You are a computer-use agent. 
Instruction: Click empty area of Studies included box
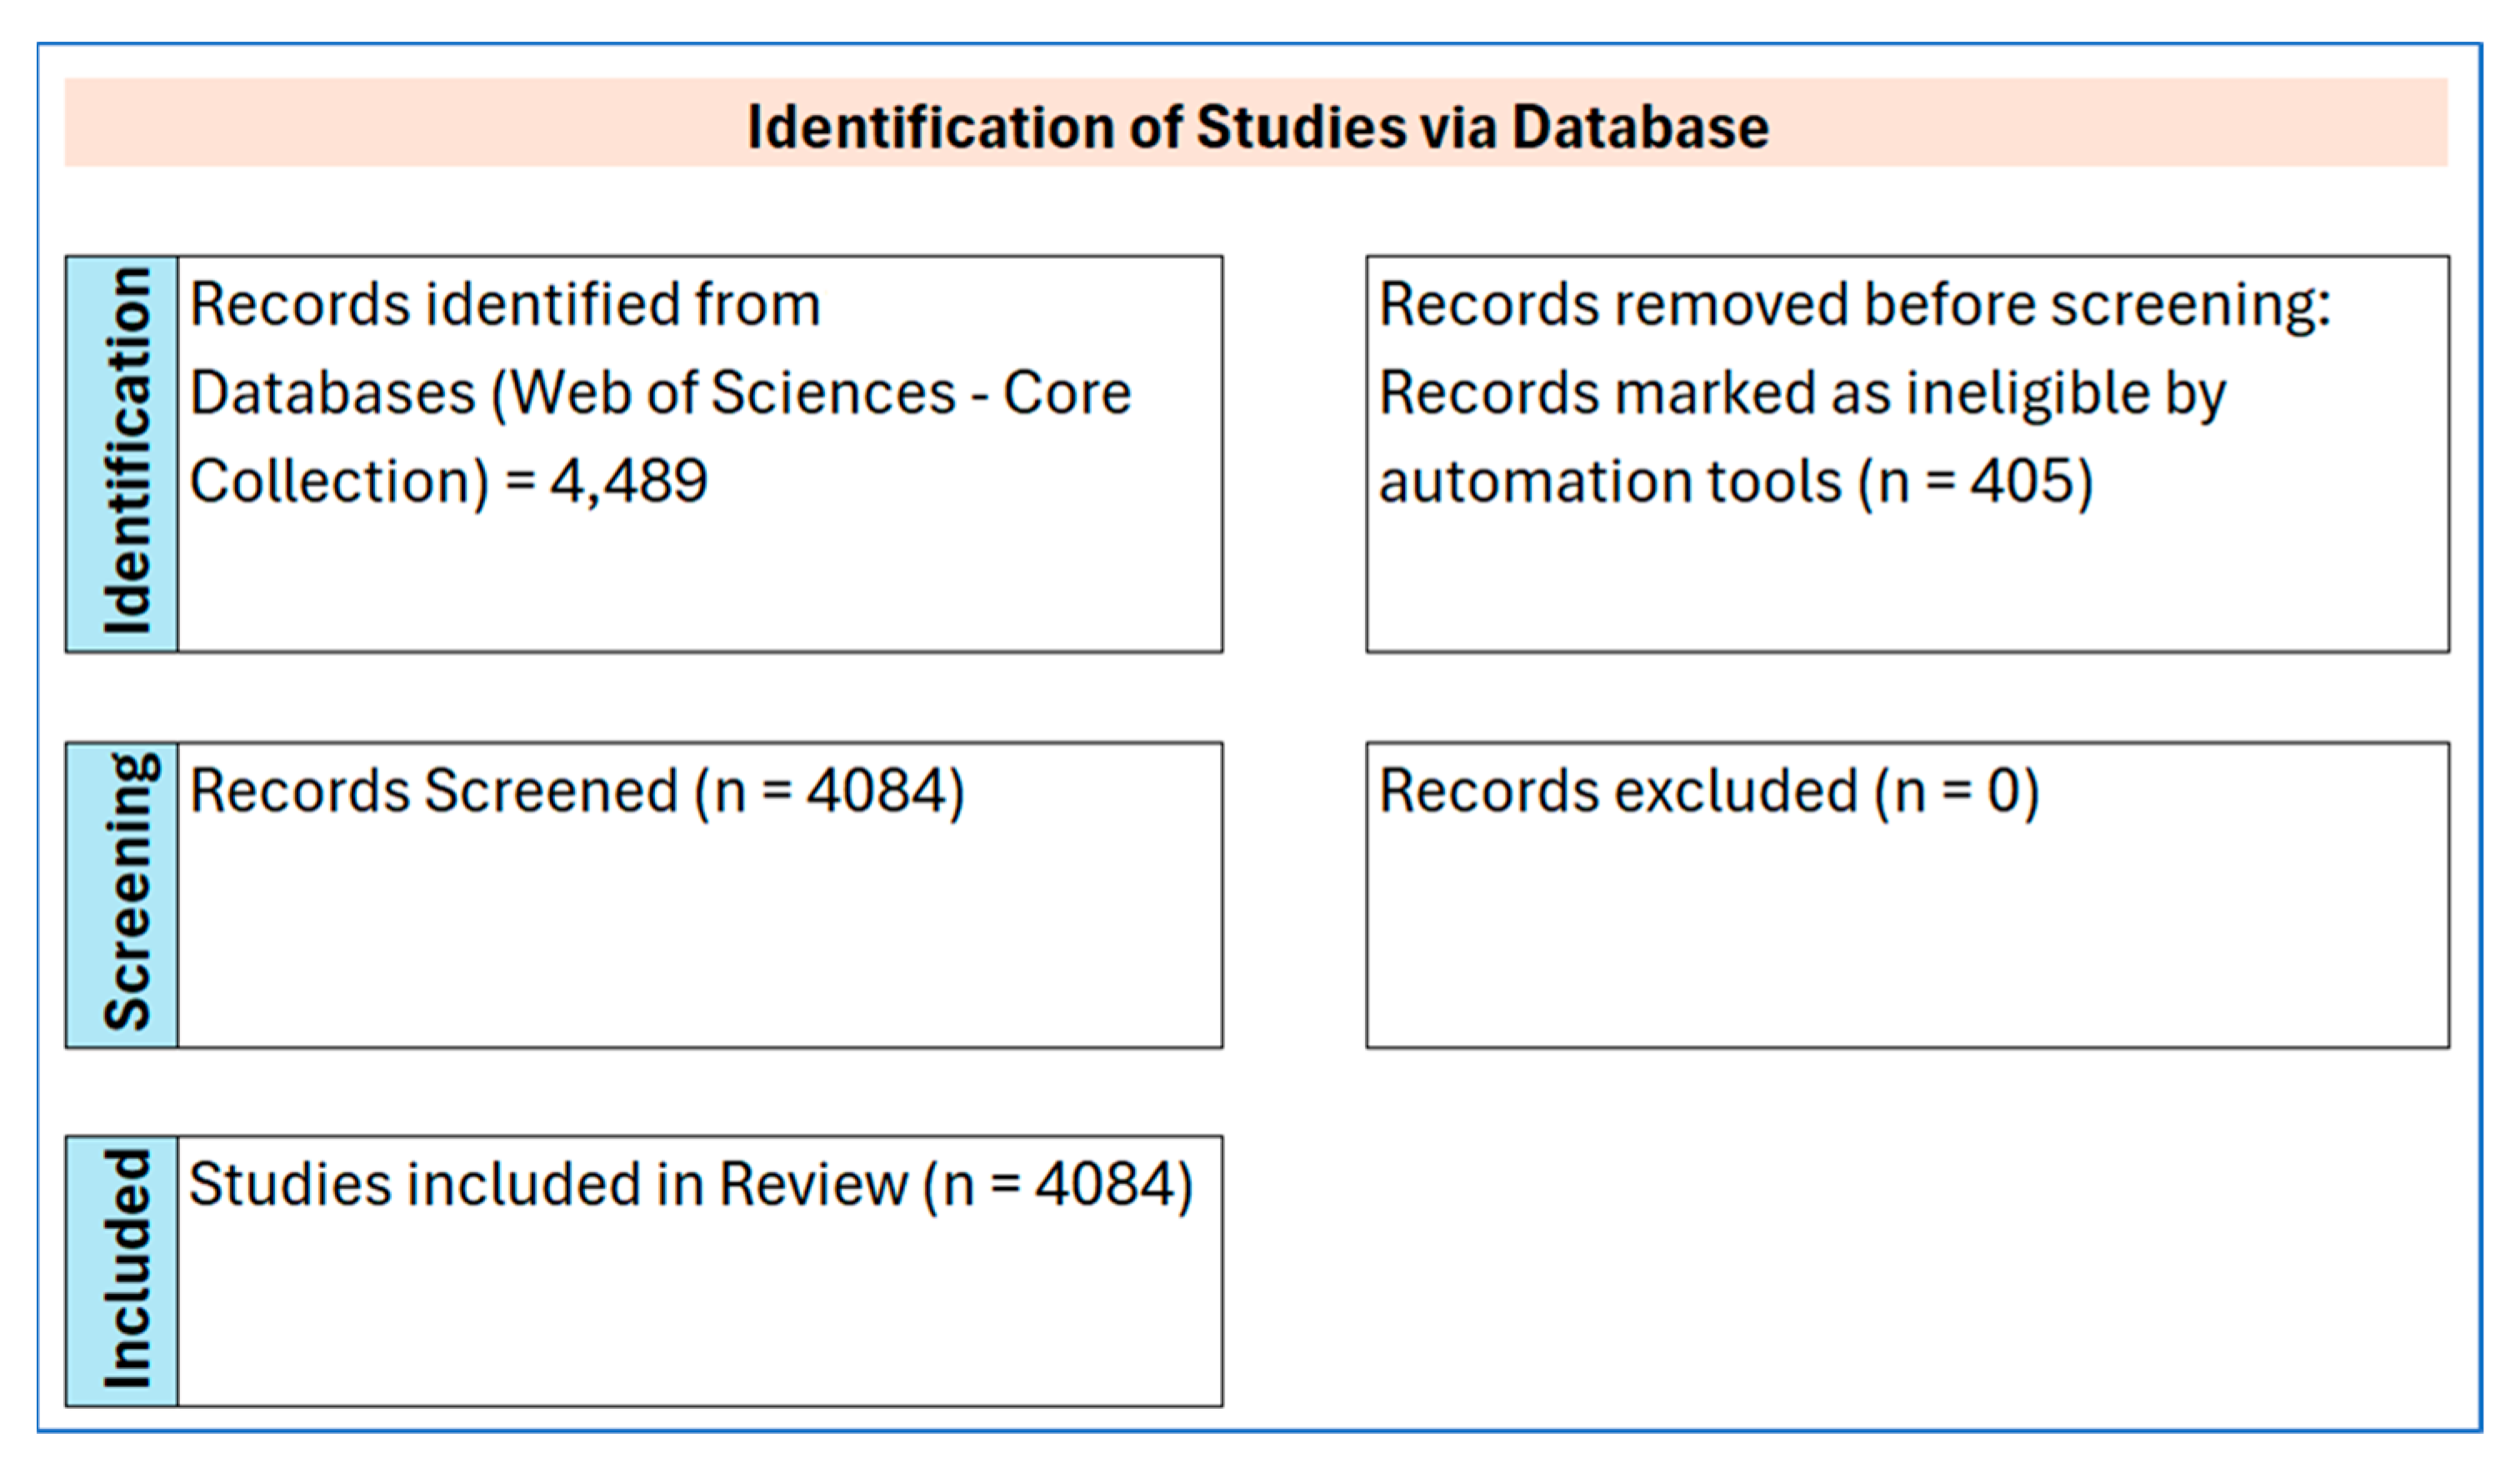[x=700, y=1320]
